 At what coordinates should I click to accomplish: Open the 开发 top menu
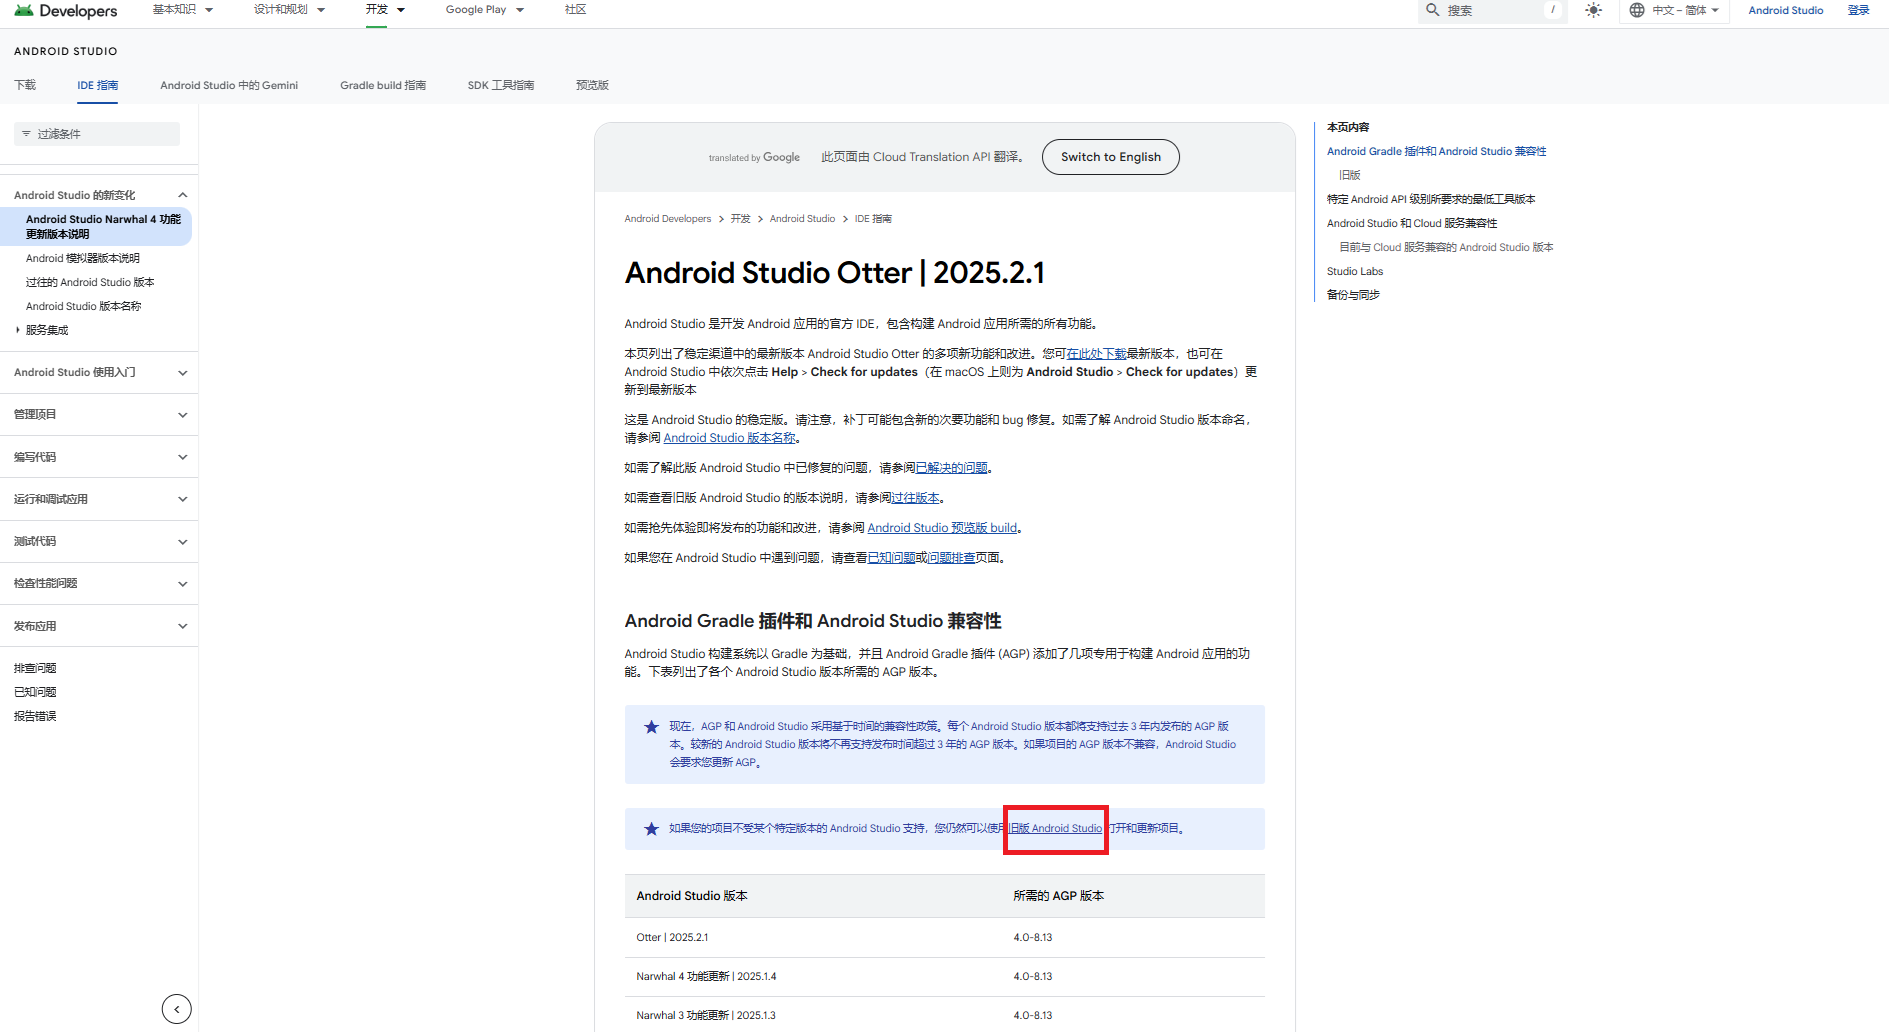[385, 9]
